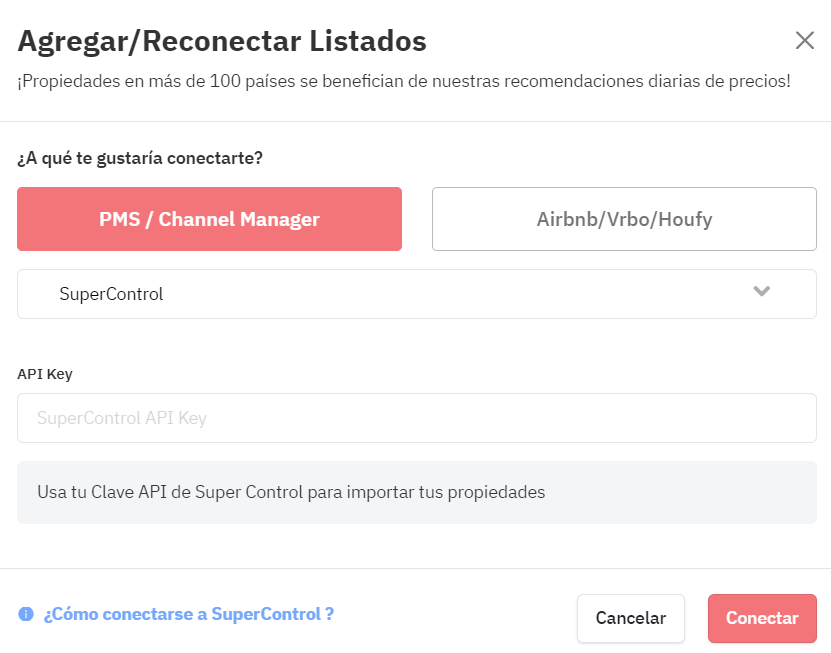Expand the dropdown using the chevron arrow
The width and height of the screenshot is (831, 653).
click(762, 291)
